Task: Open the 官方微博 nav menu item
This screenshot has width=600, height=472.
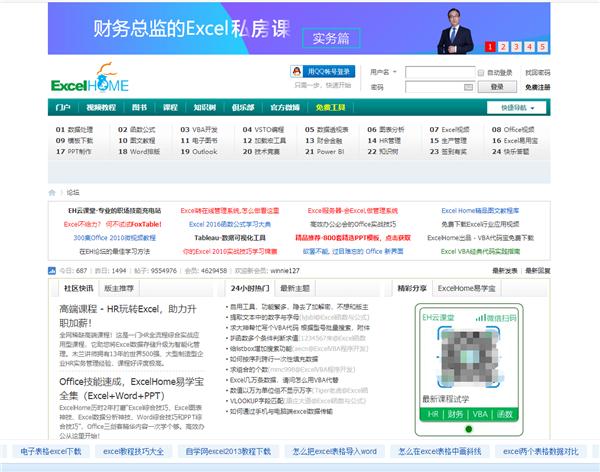Action: [x=285, y=108]
